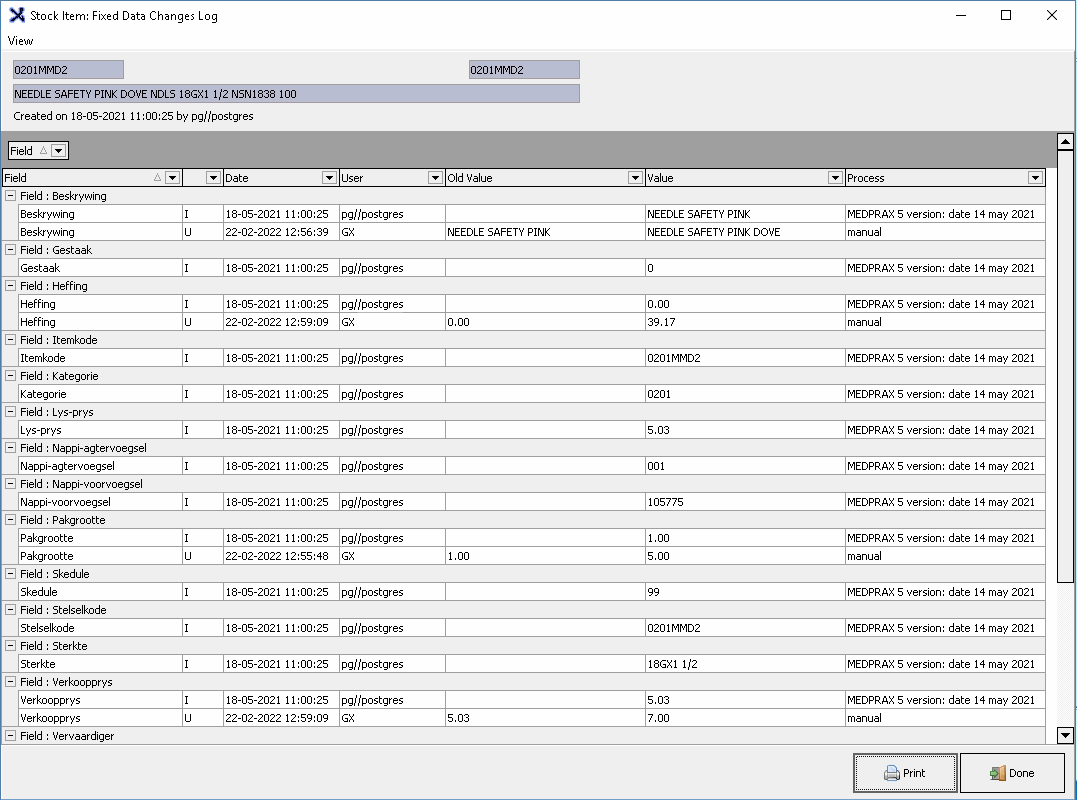Click the Field grouping chip dropdown arrow

tap(59, 151)
